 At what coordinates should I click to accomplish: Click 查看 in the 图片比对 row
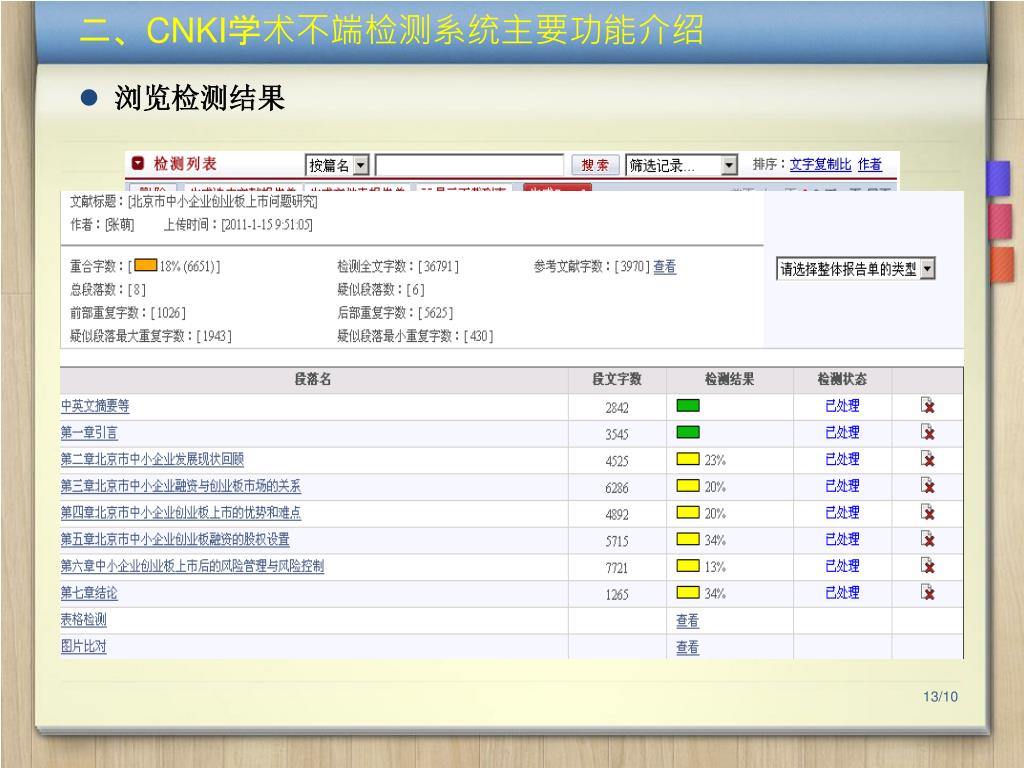(x=687, y=647)
